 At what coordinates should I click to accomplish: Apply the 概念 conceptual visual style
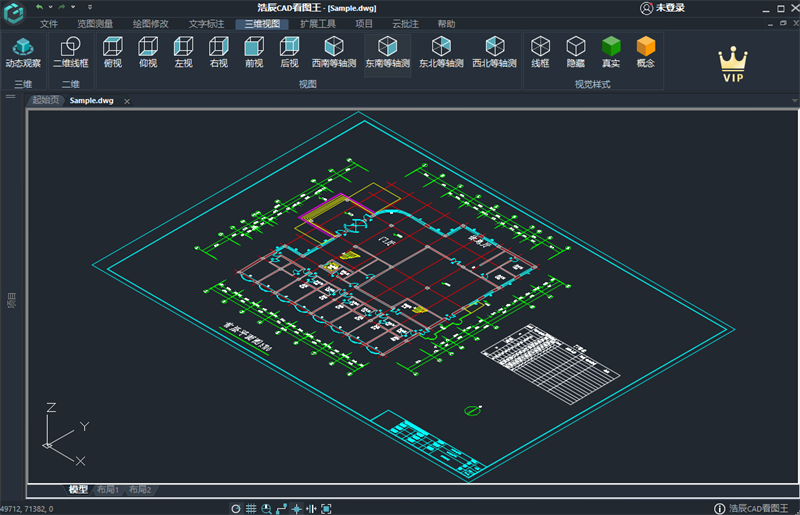[646, 51]
